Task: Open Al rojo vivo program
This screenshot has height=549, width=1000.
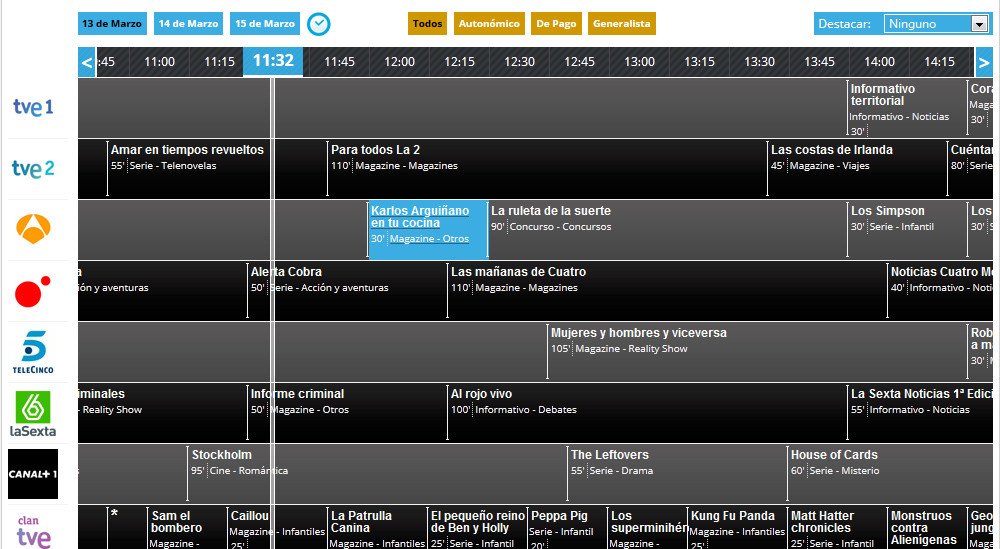Action: tap(482, 393)
